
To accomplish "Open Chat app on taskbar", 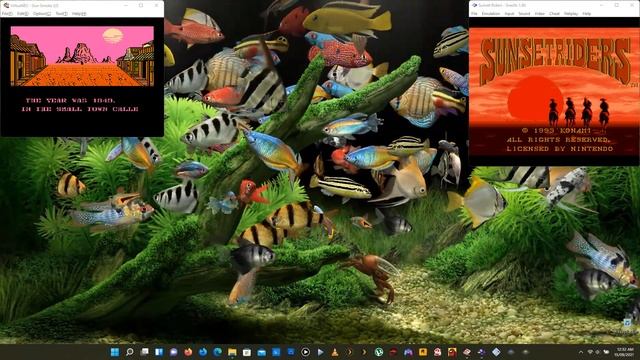I will [x=173, y=352].
